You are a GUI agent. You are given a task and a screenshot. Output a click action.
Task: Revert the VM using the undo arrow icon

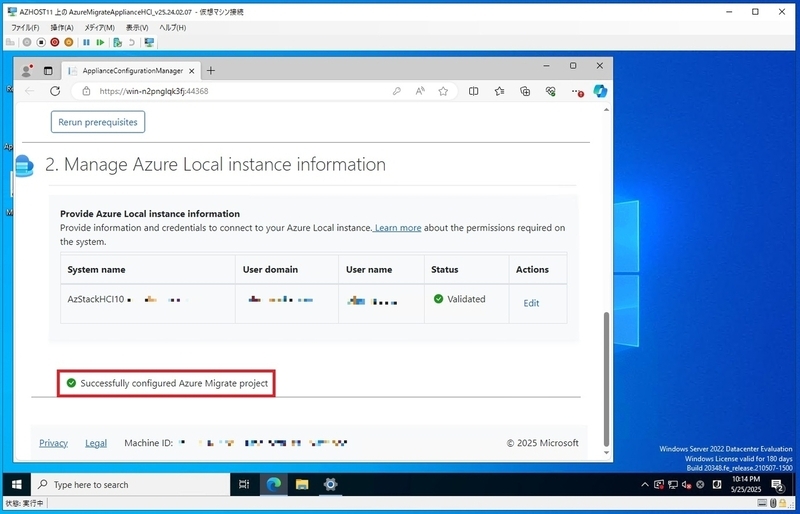131,42
